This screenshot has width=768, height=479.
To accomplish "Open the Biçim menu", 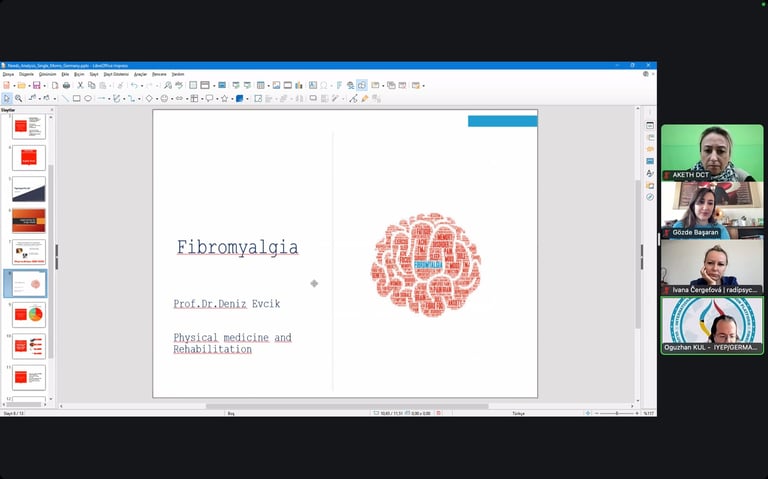I will point(79,74).
